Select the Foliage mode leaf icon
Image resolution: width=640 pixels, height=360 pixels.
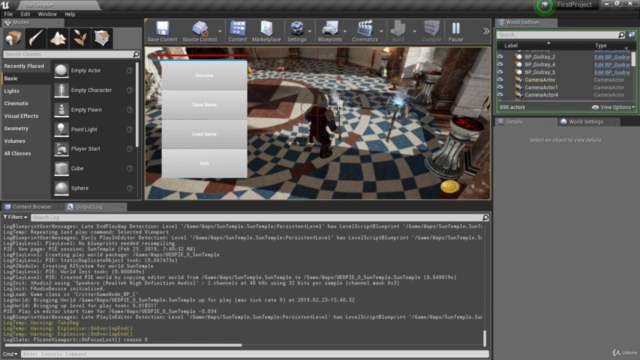pos(80,38)
